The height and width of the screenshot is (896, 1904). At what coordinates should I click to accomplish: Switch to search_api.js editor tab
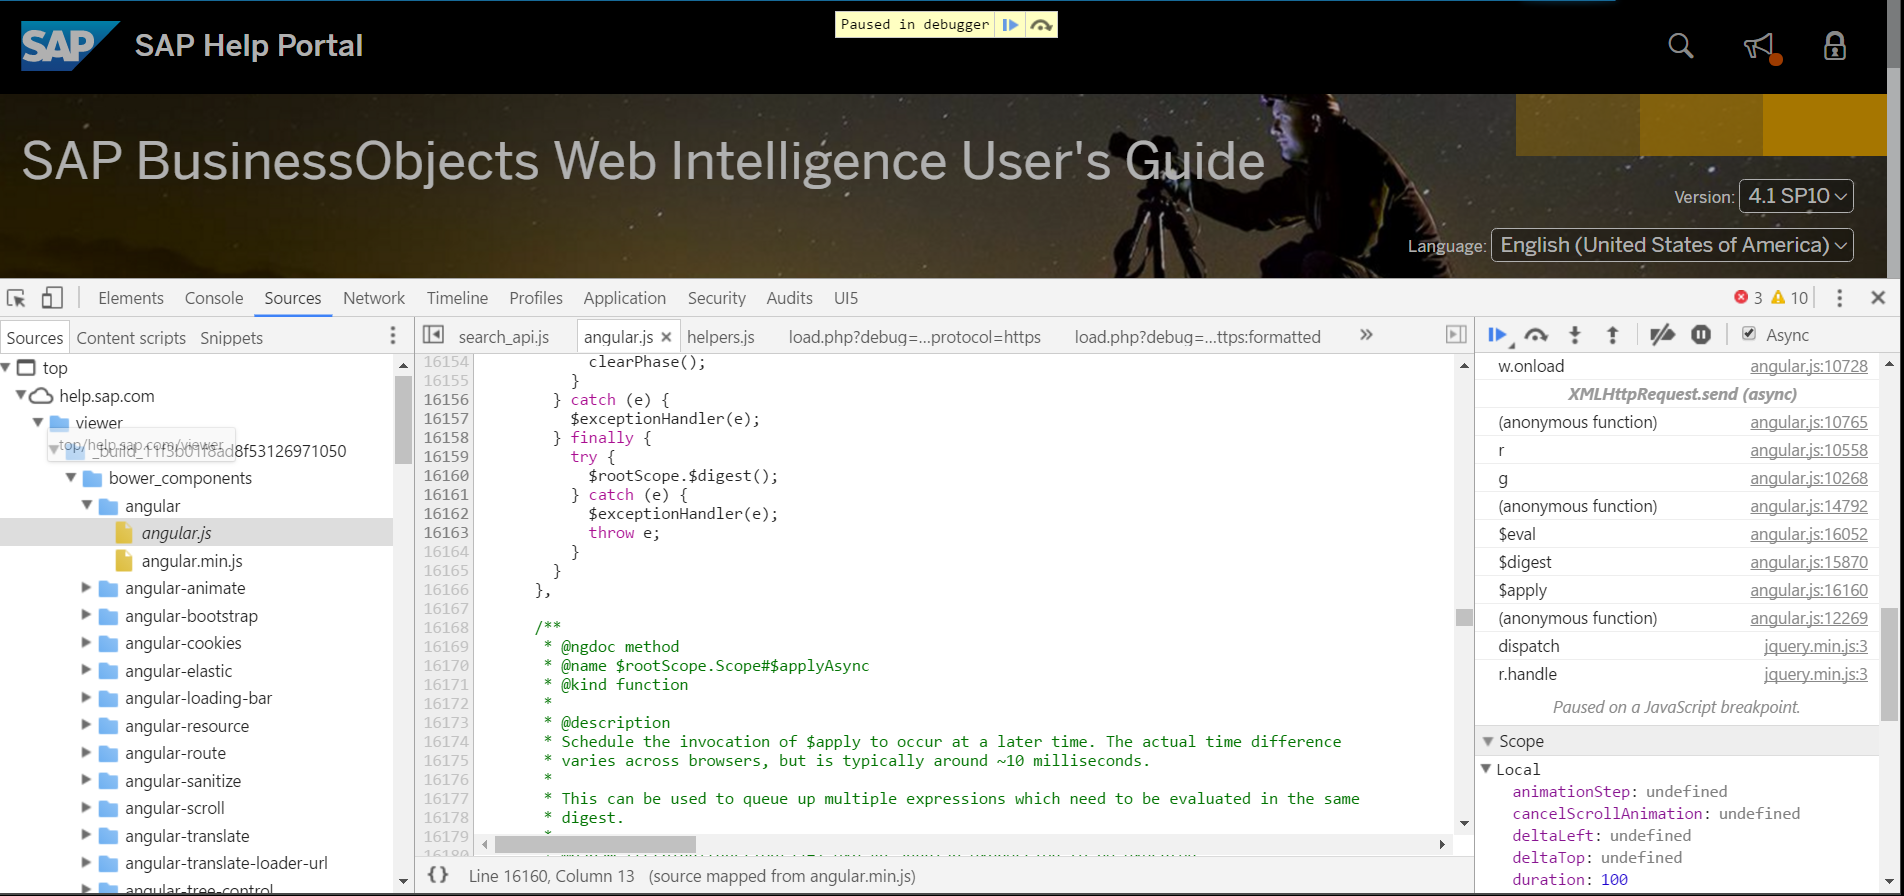point(504,337)
